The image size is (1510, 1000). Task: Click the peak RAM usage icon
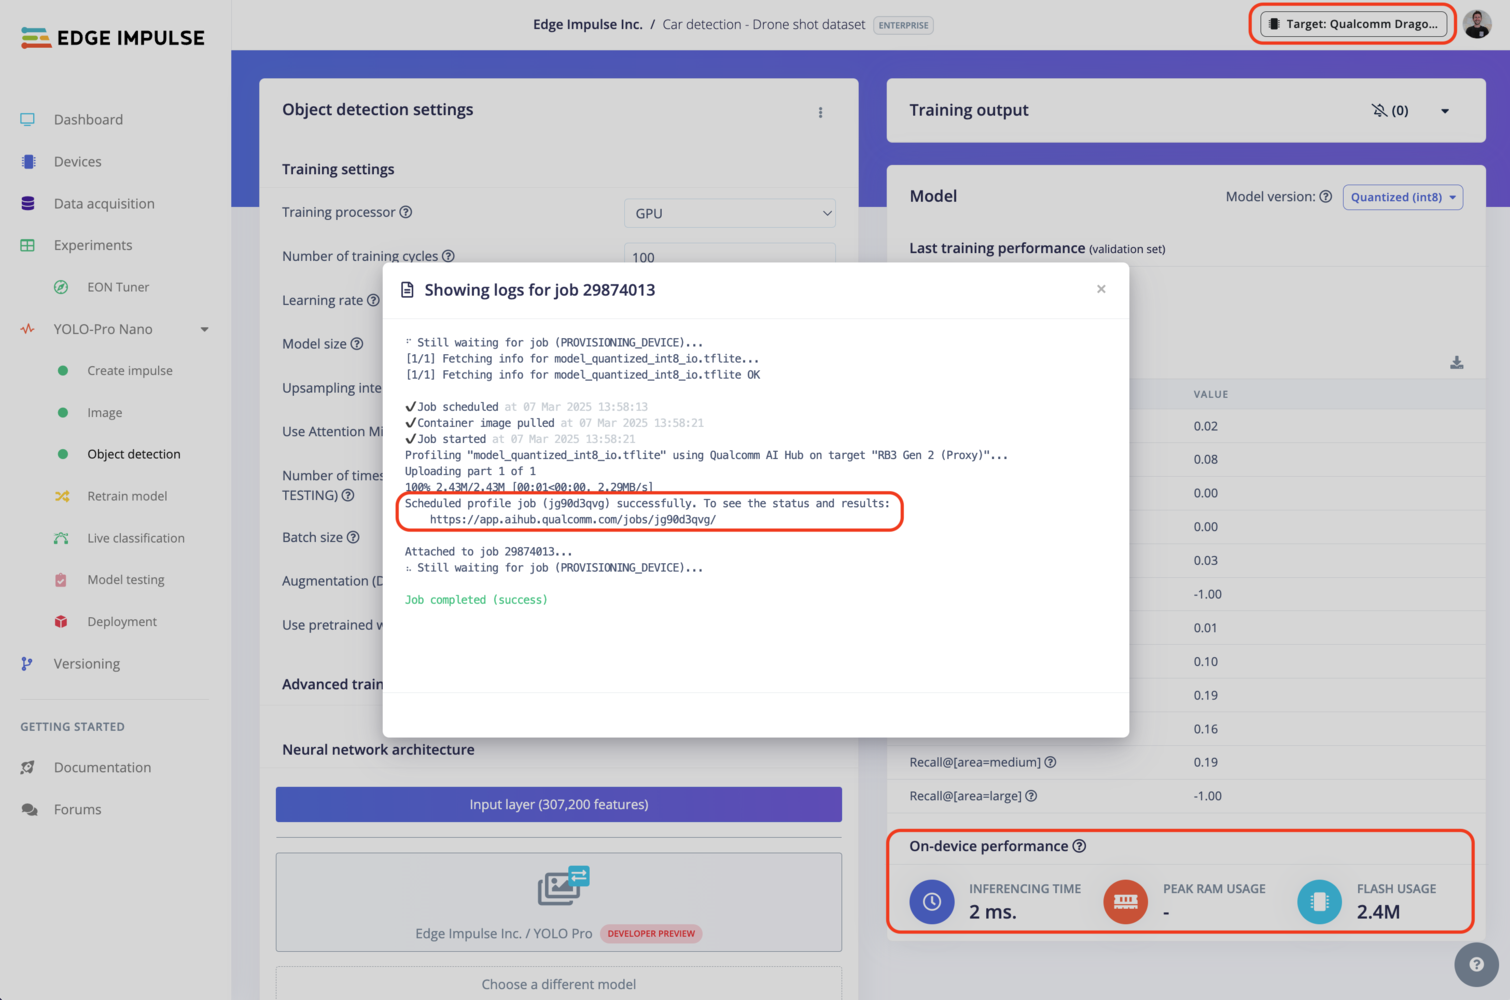[x=1125, y=901]
